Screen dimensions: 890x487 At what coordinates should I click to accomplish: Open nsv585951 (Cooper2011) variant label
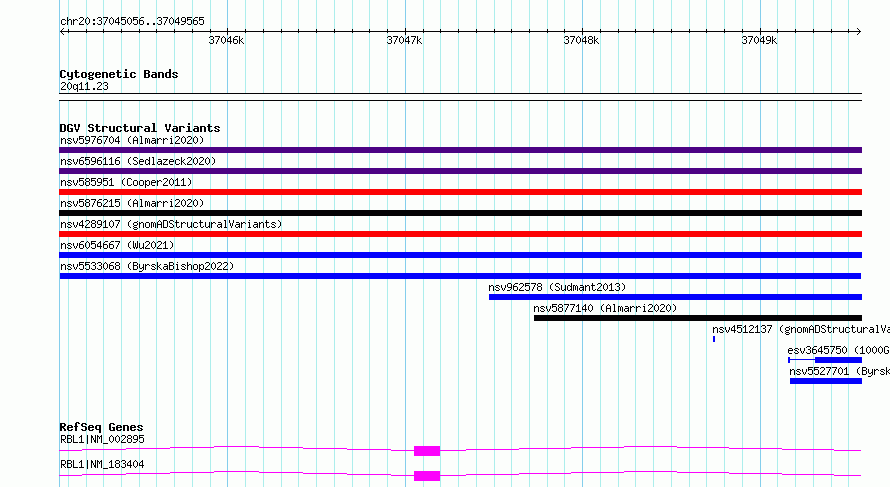126,182
